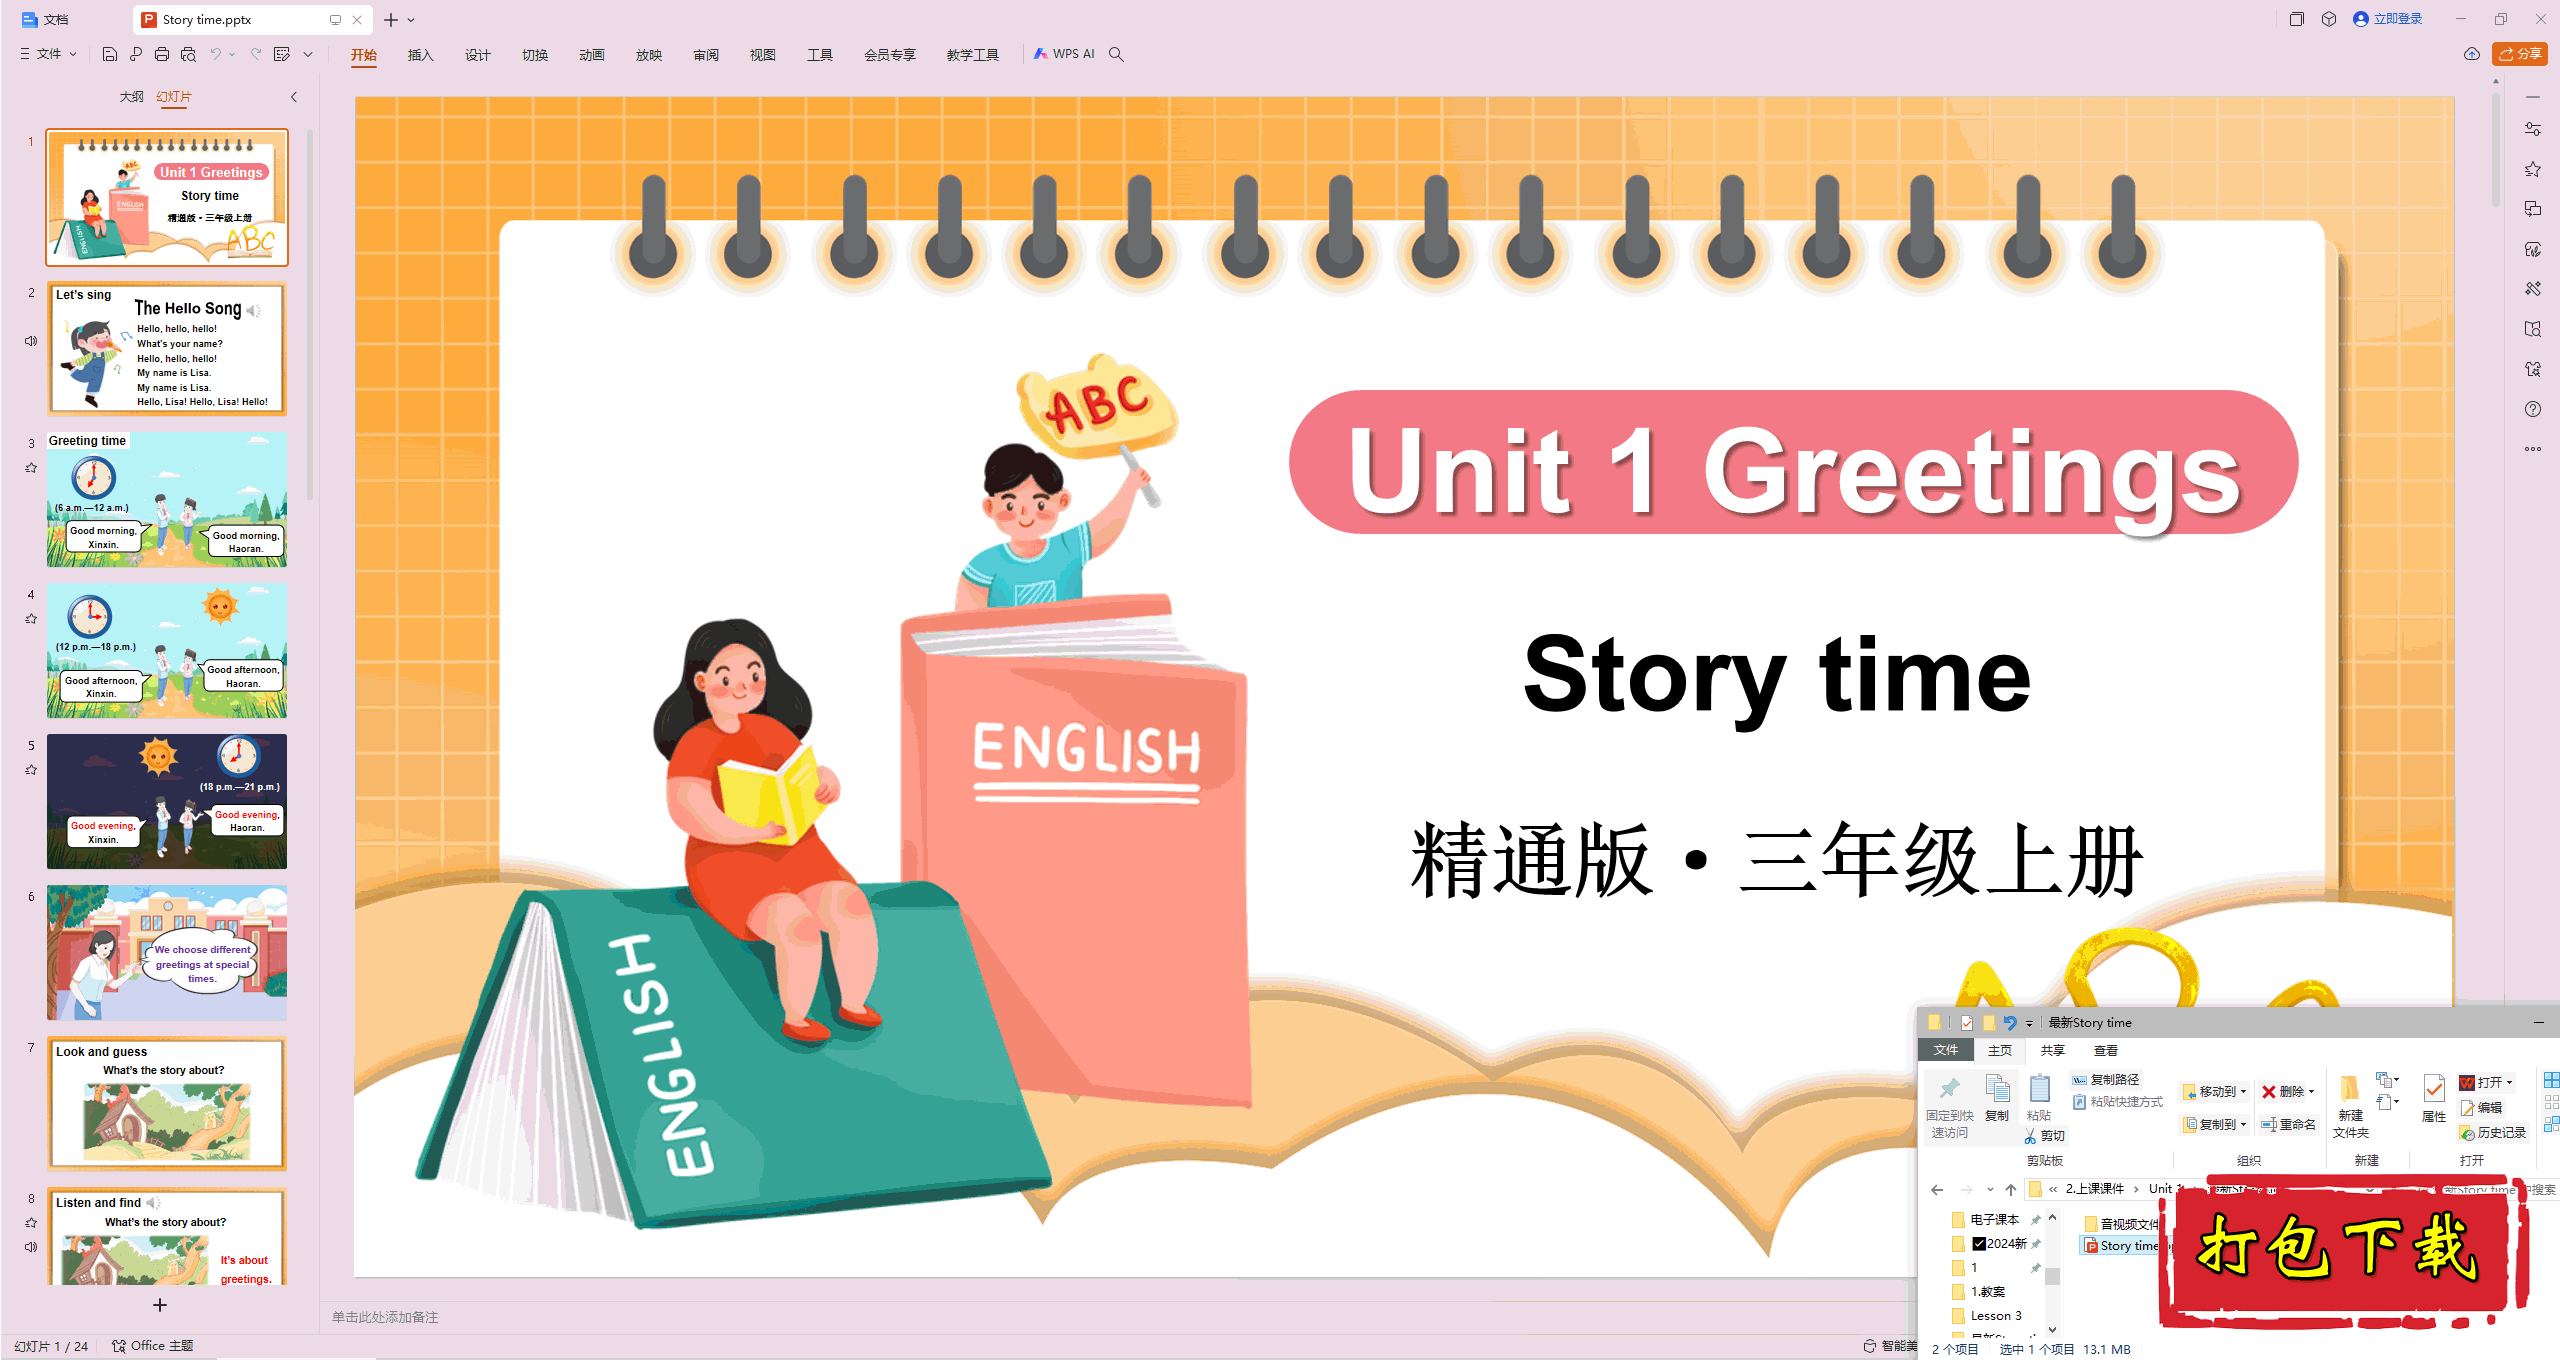
Task: Click the animation star beside slide 3
Action: tap(31, 467)
